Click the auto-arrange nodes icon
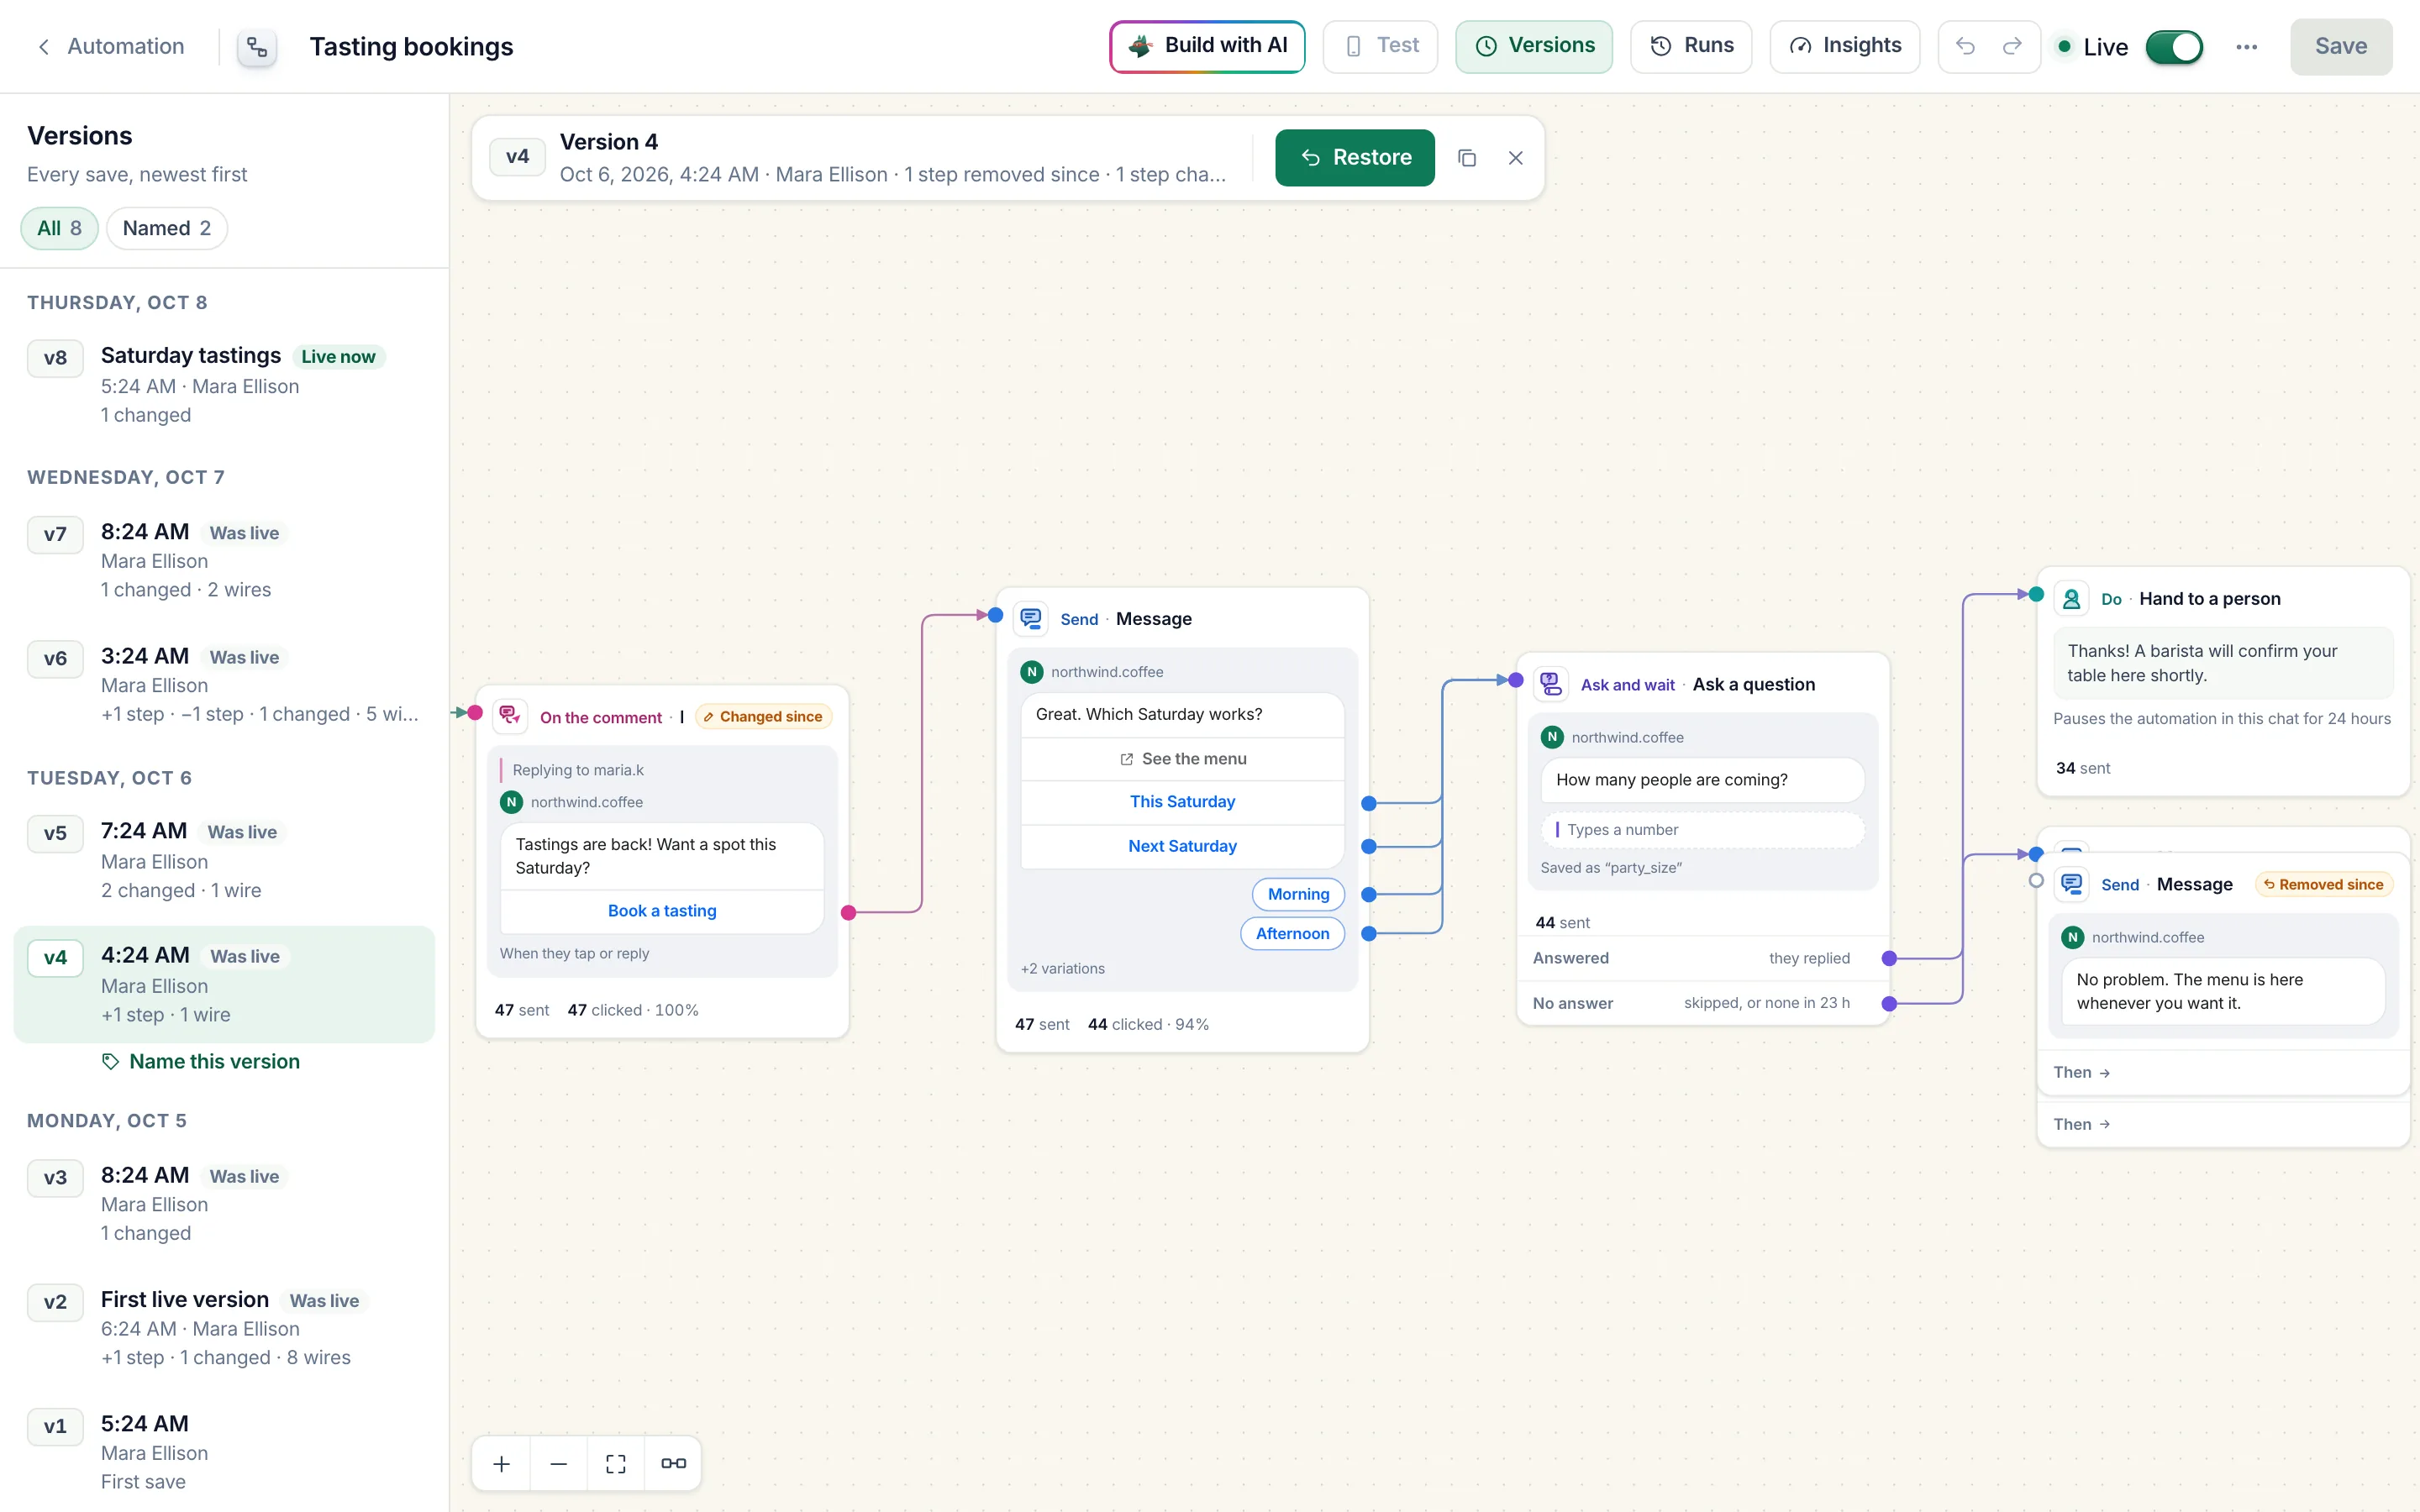The width and height of the screenshot is (2420, 1512). pos(673,1464)
